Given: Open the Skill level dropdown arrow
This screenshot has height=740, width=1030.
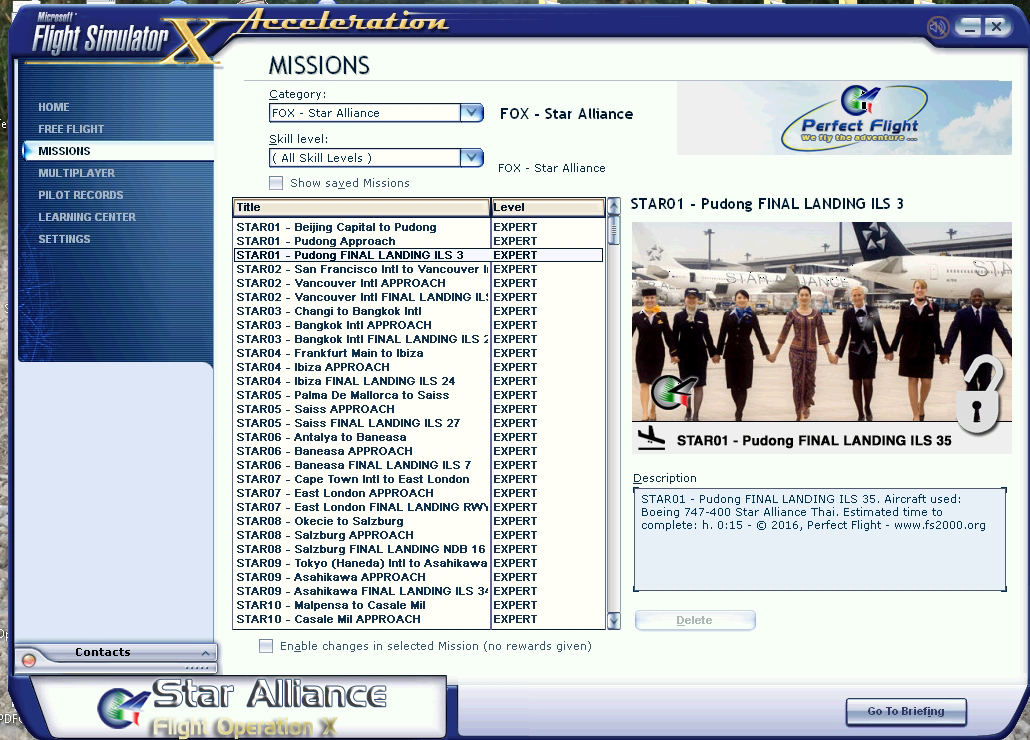Looking at the screenshot, I should click(x=472, y=158).
